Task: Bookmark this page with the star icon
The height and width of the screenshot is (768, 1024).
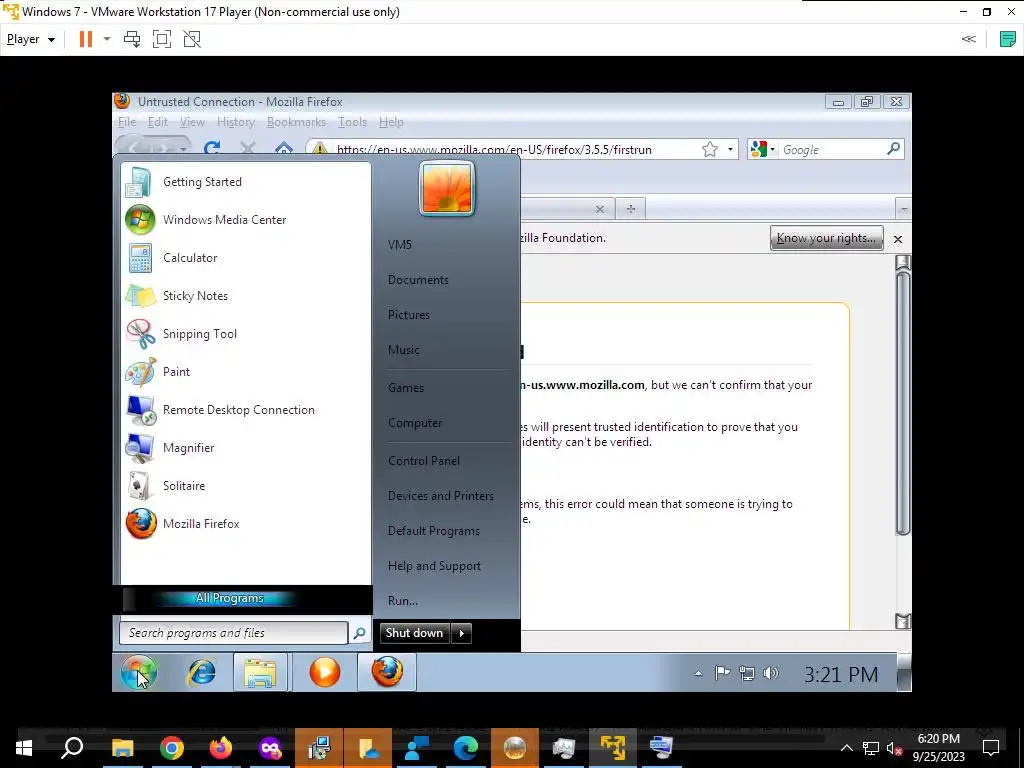Action: [x=710, y=150]
